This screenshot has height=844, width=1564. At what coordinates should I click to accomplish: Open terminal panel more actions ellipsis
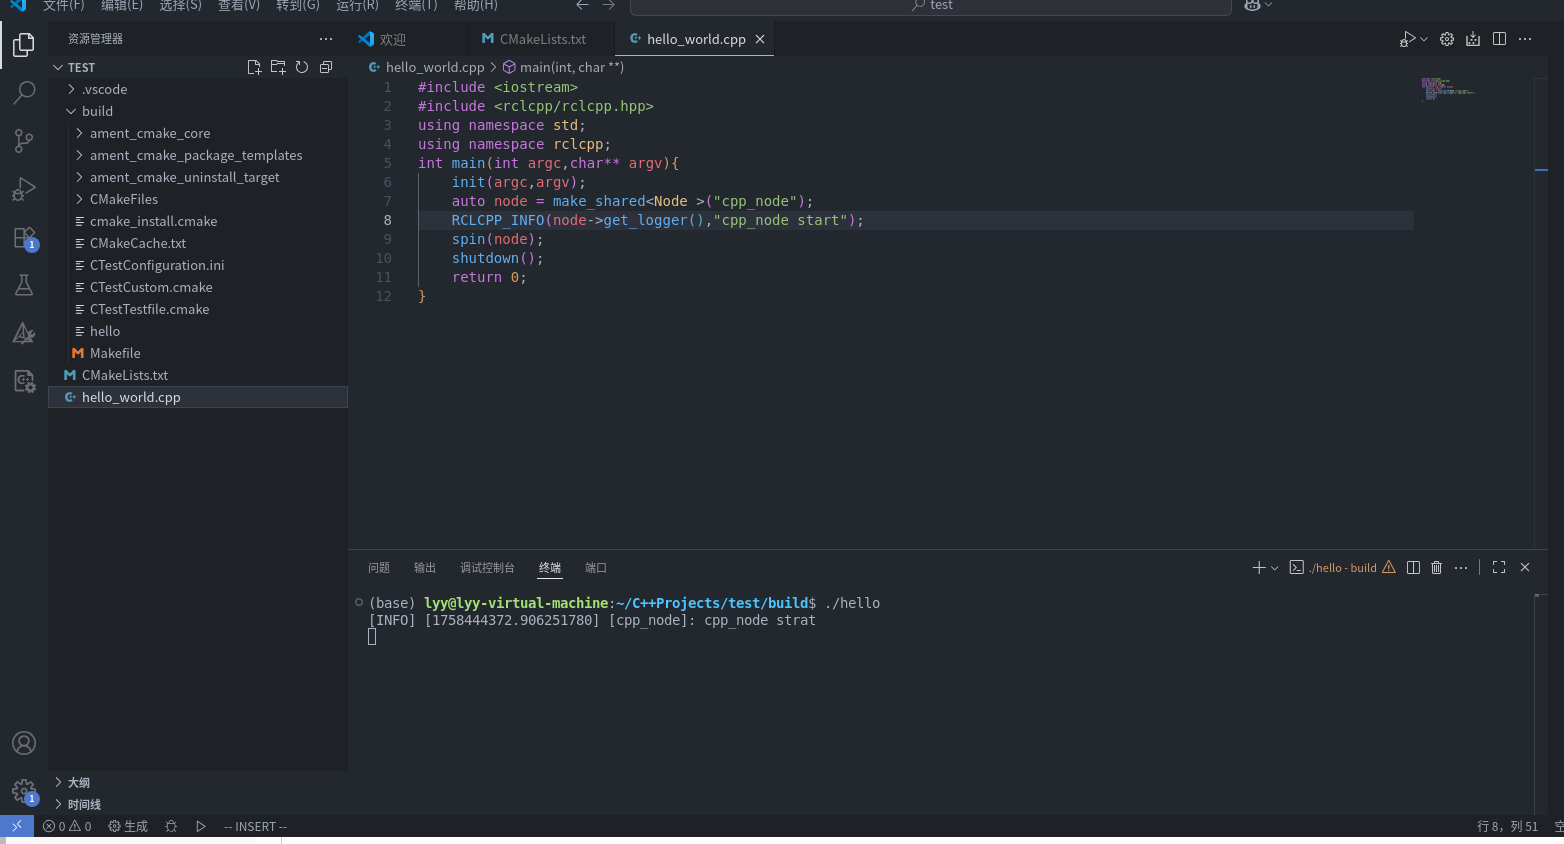pos(1461,567)
